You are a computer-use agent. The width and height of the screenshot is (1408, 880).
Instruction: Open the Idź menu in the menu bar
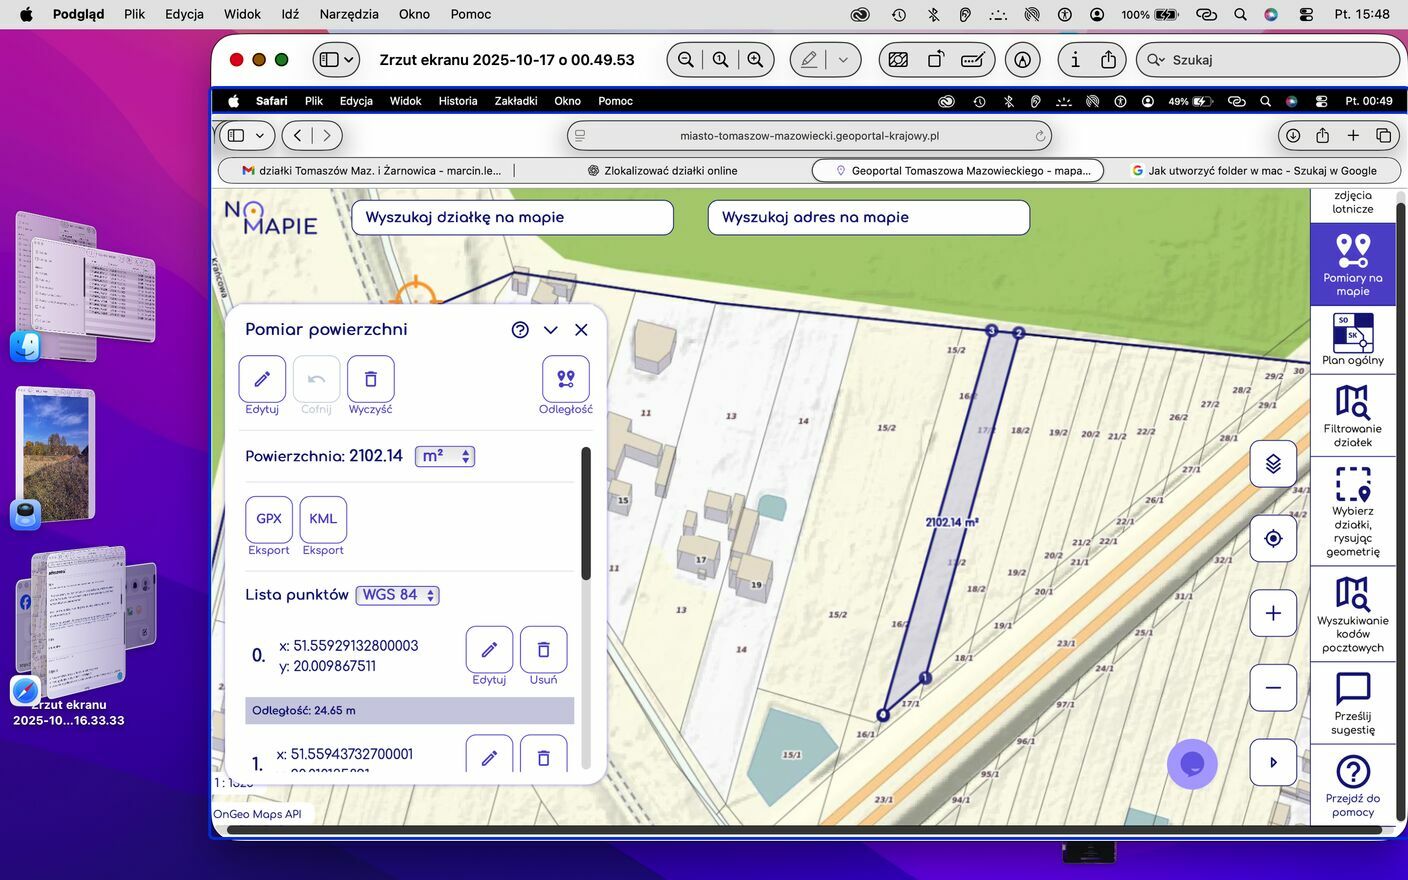290,14
